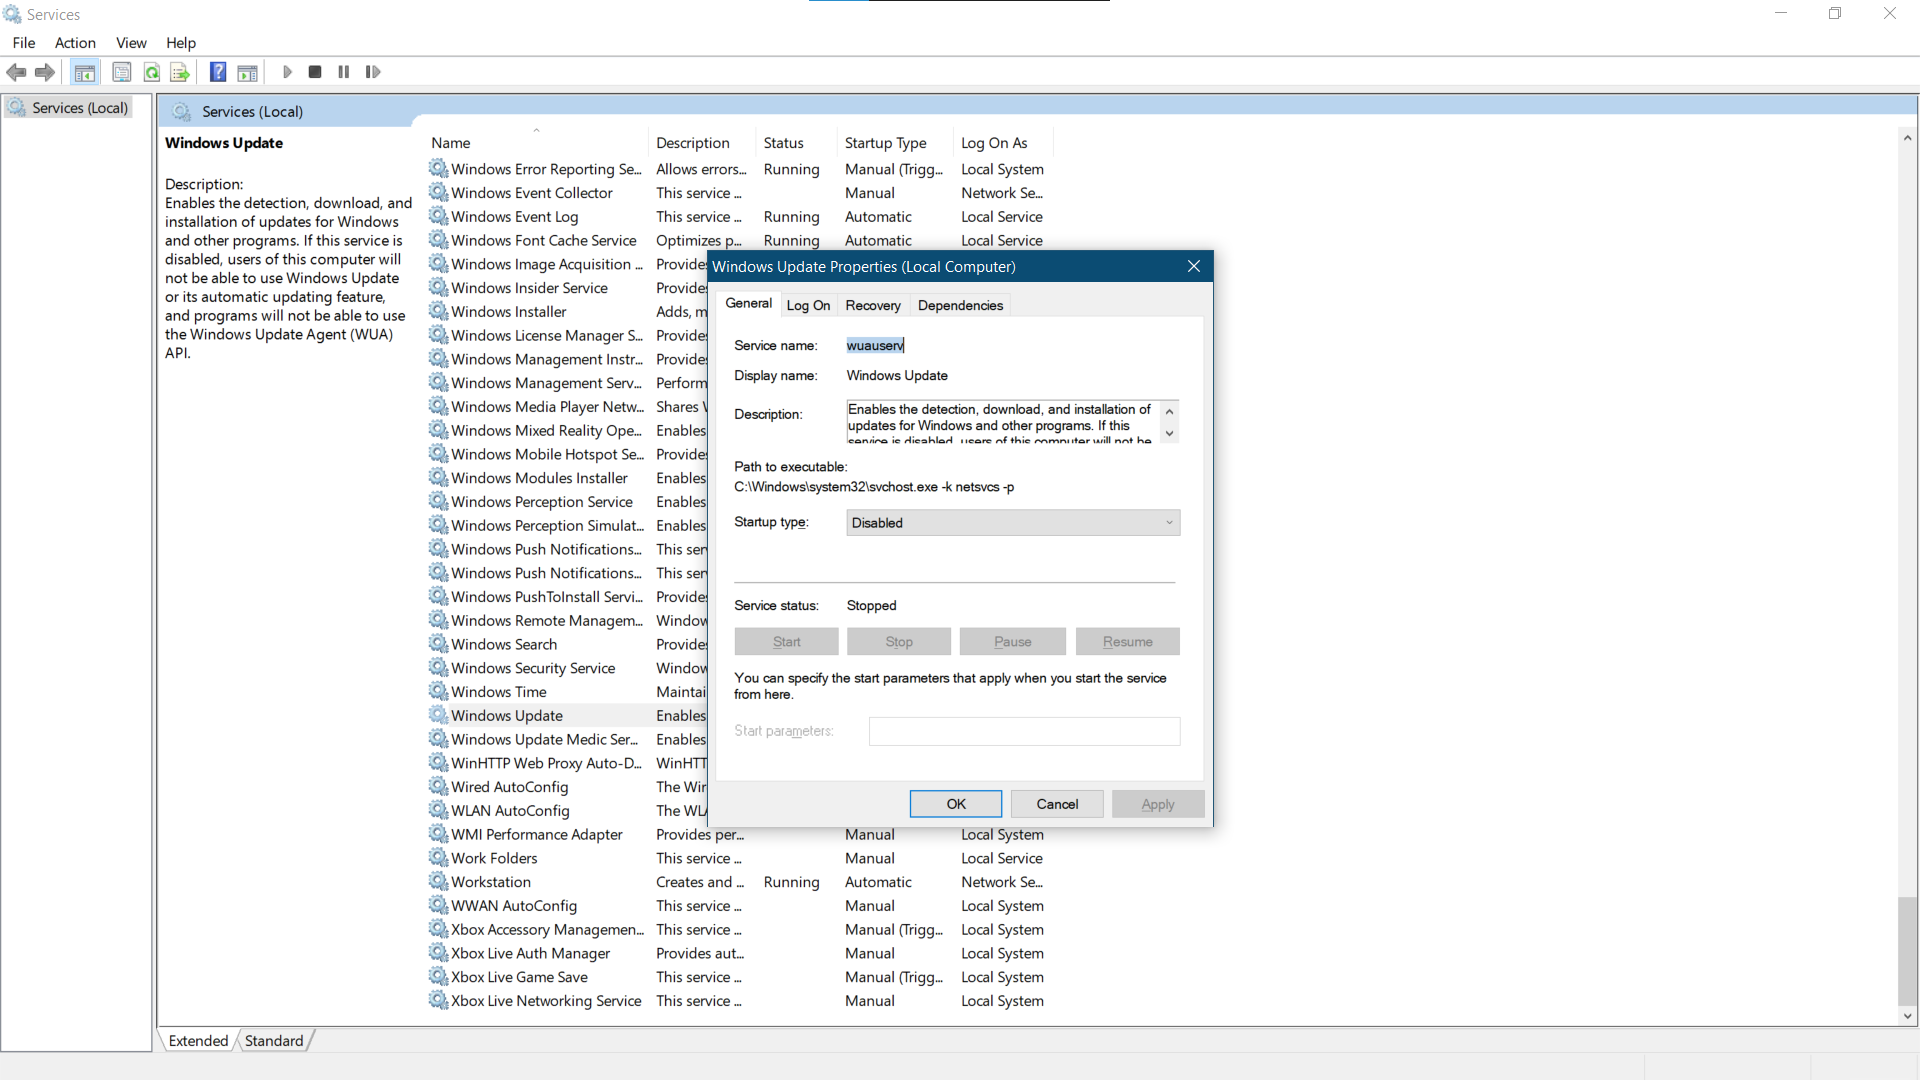Image resolution: width=1920 pixels, height=1080 pixels.
Task: Select the Windows Update service row
Action: tap(566, 715)
